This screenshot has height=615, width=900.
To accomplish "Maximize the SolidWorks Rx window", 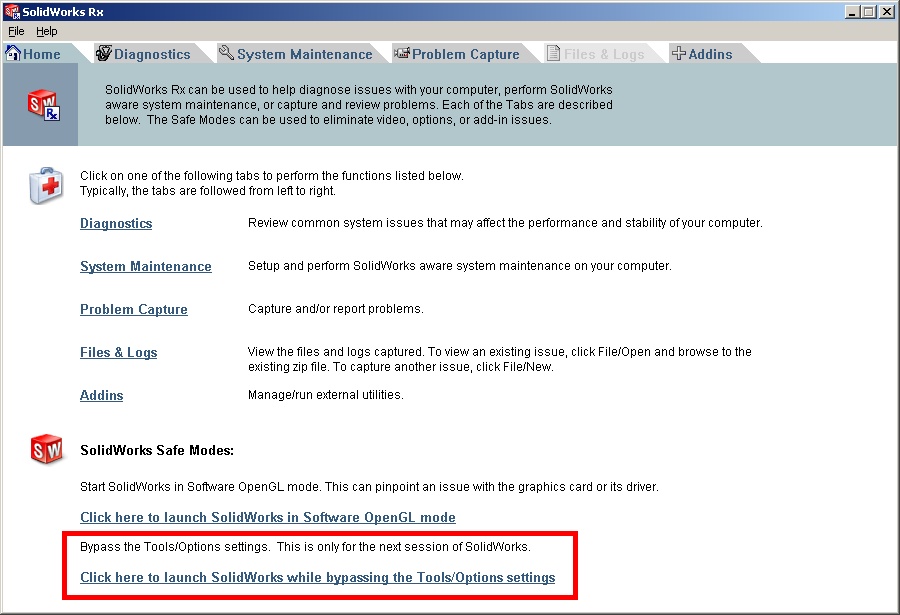I will pyautogui.click(x=868, y=11).
